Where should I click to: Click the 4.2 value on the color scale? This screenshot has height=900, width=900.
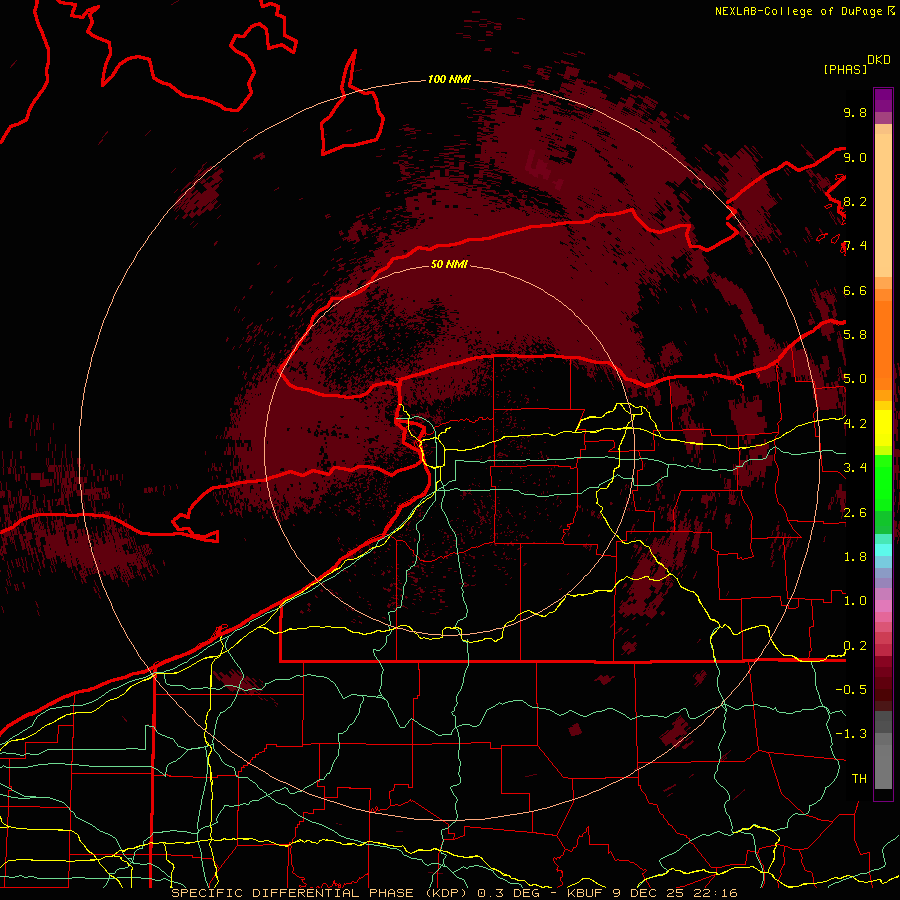pyautogui.click(x=855, y=424)
